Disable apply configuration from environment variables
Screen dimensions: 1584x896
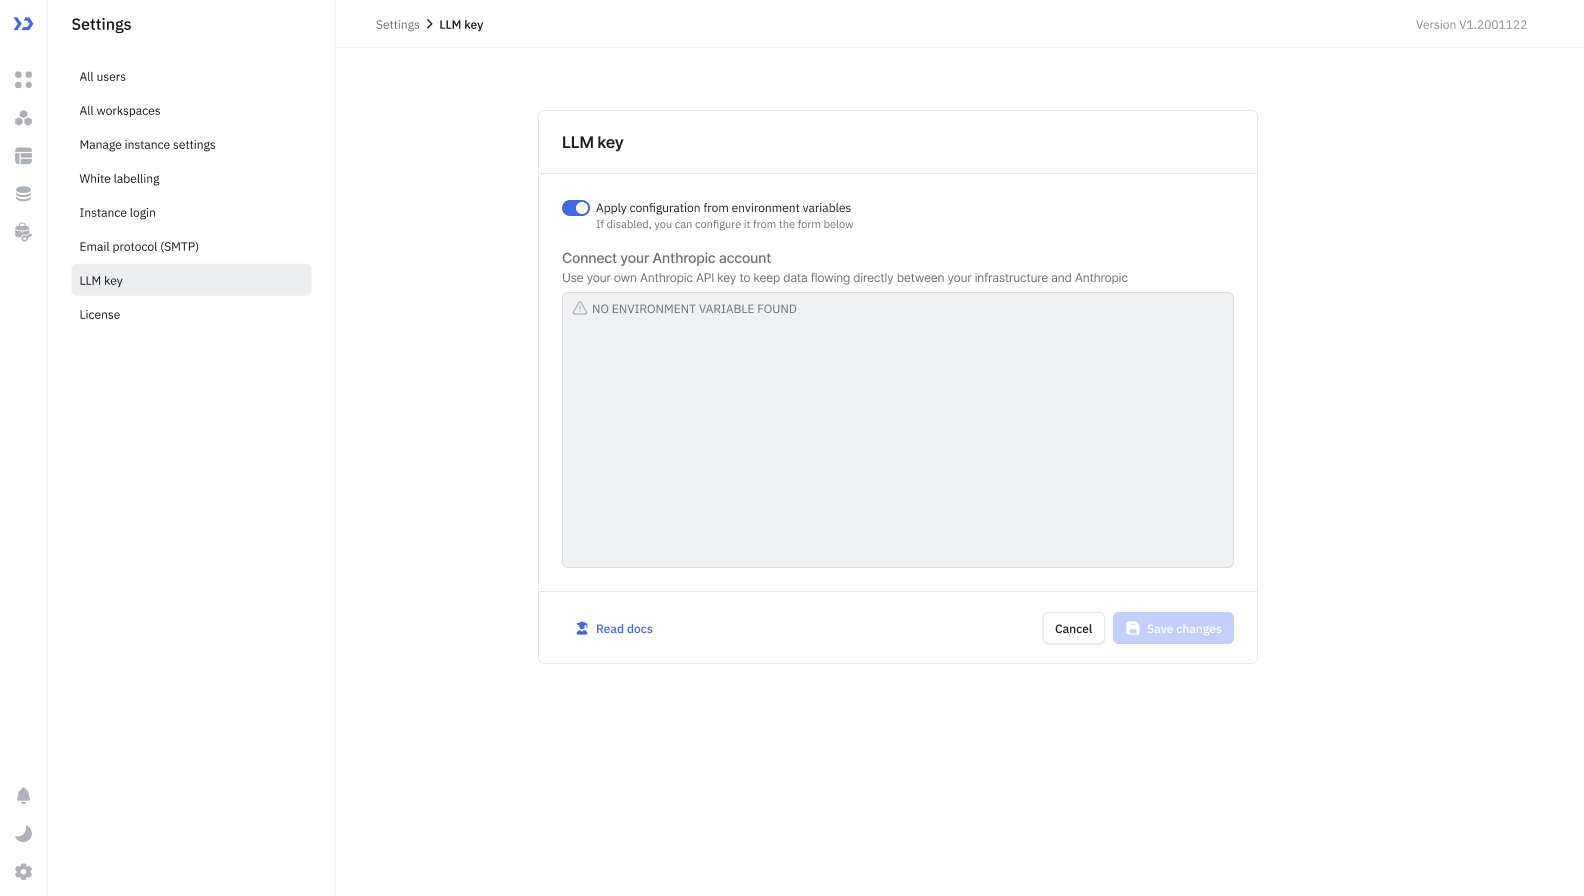coord(575,208)
